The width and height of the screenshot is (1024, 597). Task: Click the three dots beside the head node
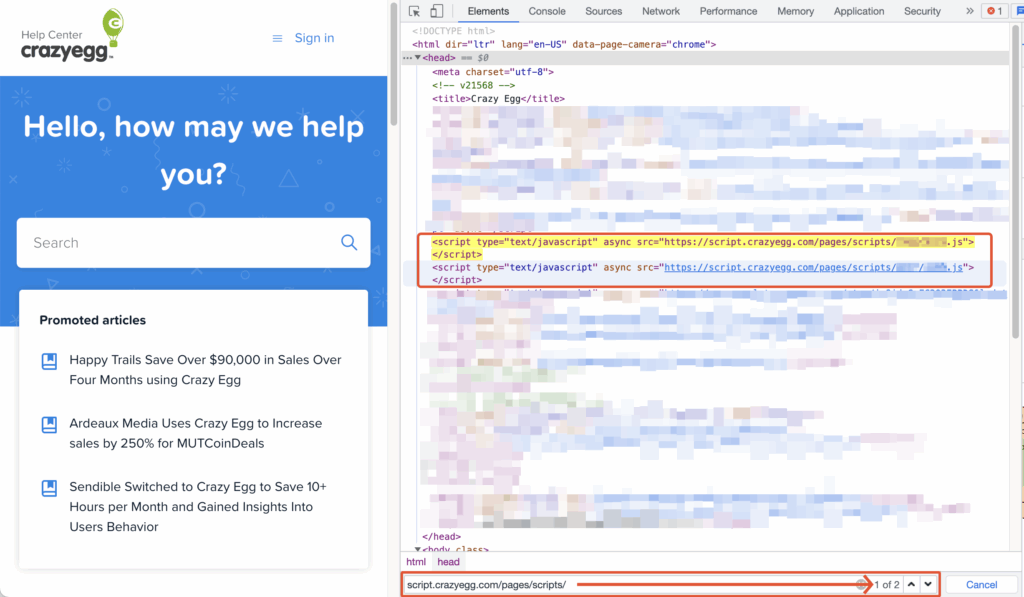coord(408,57)
